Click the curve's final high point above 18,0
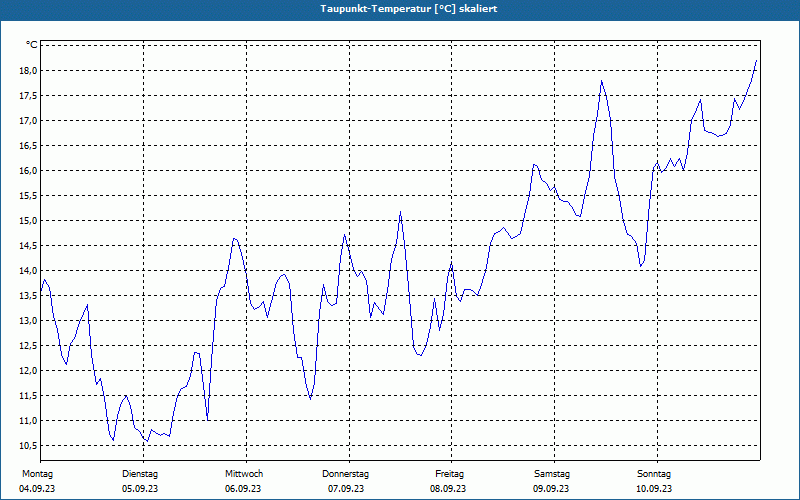This screenshot has width=800, height=500. [x=756, y=61]
